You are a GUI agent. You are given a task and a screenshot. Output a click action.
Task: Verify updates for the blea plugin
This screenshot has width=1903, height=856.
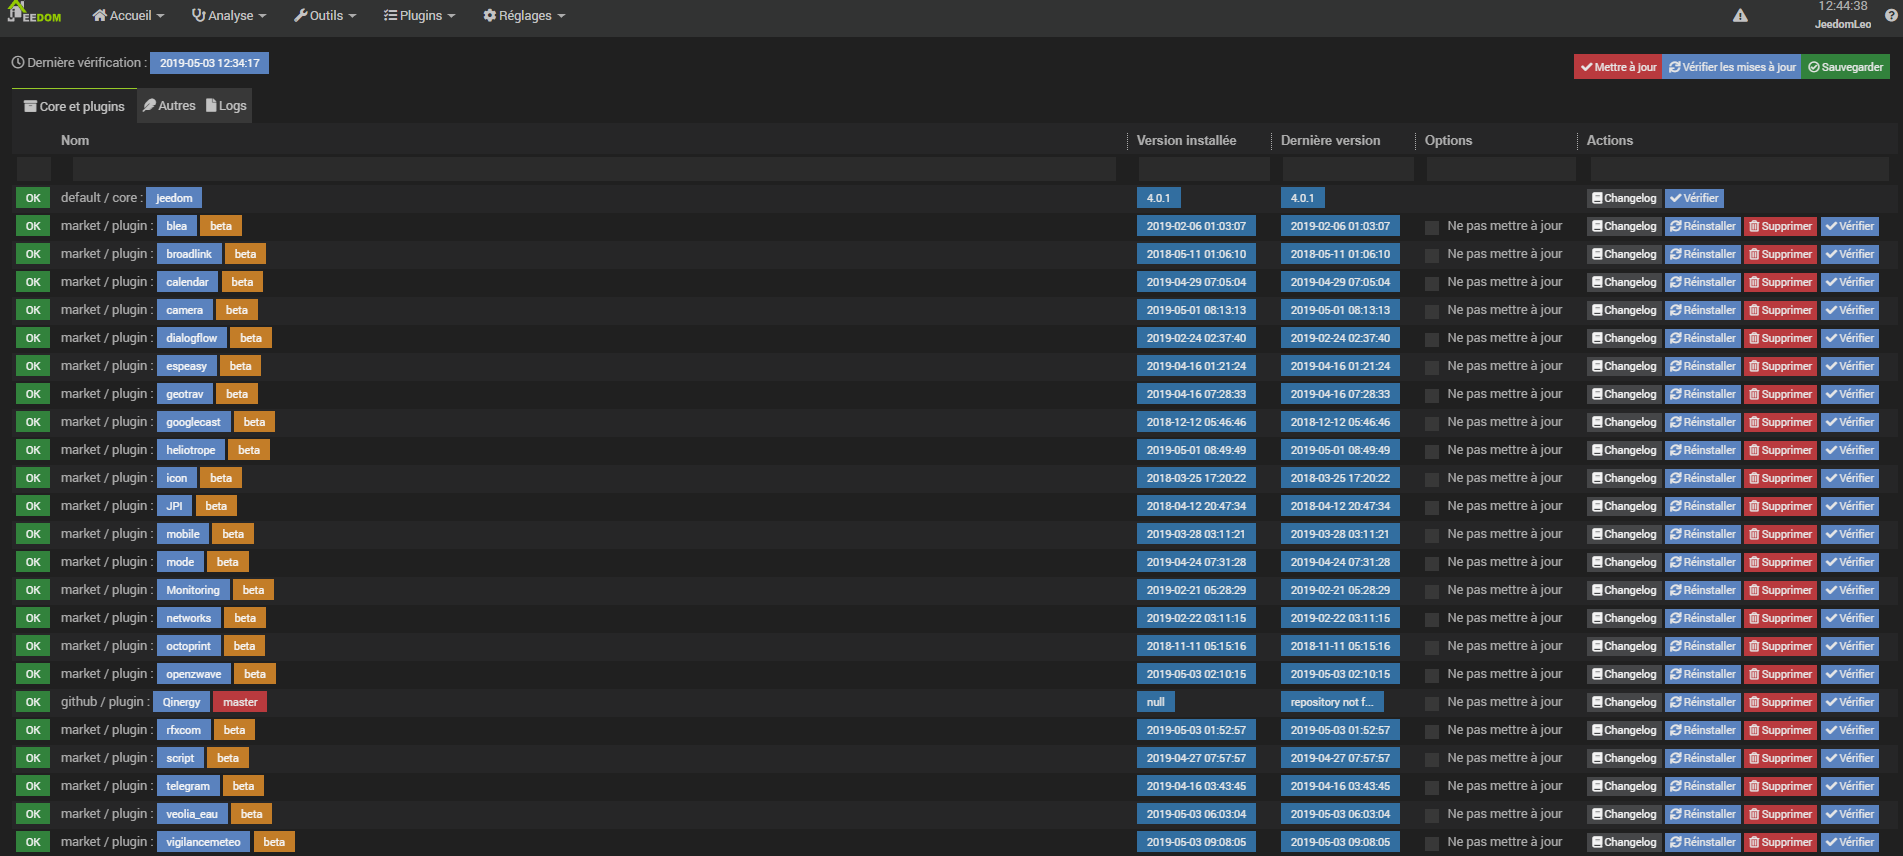1849,226
